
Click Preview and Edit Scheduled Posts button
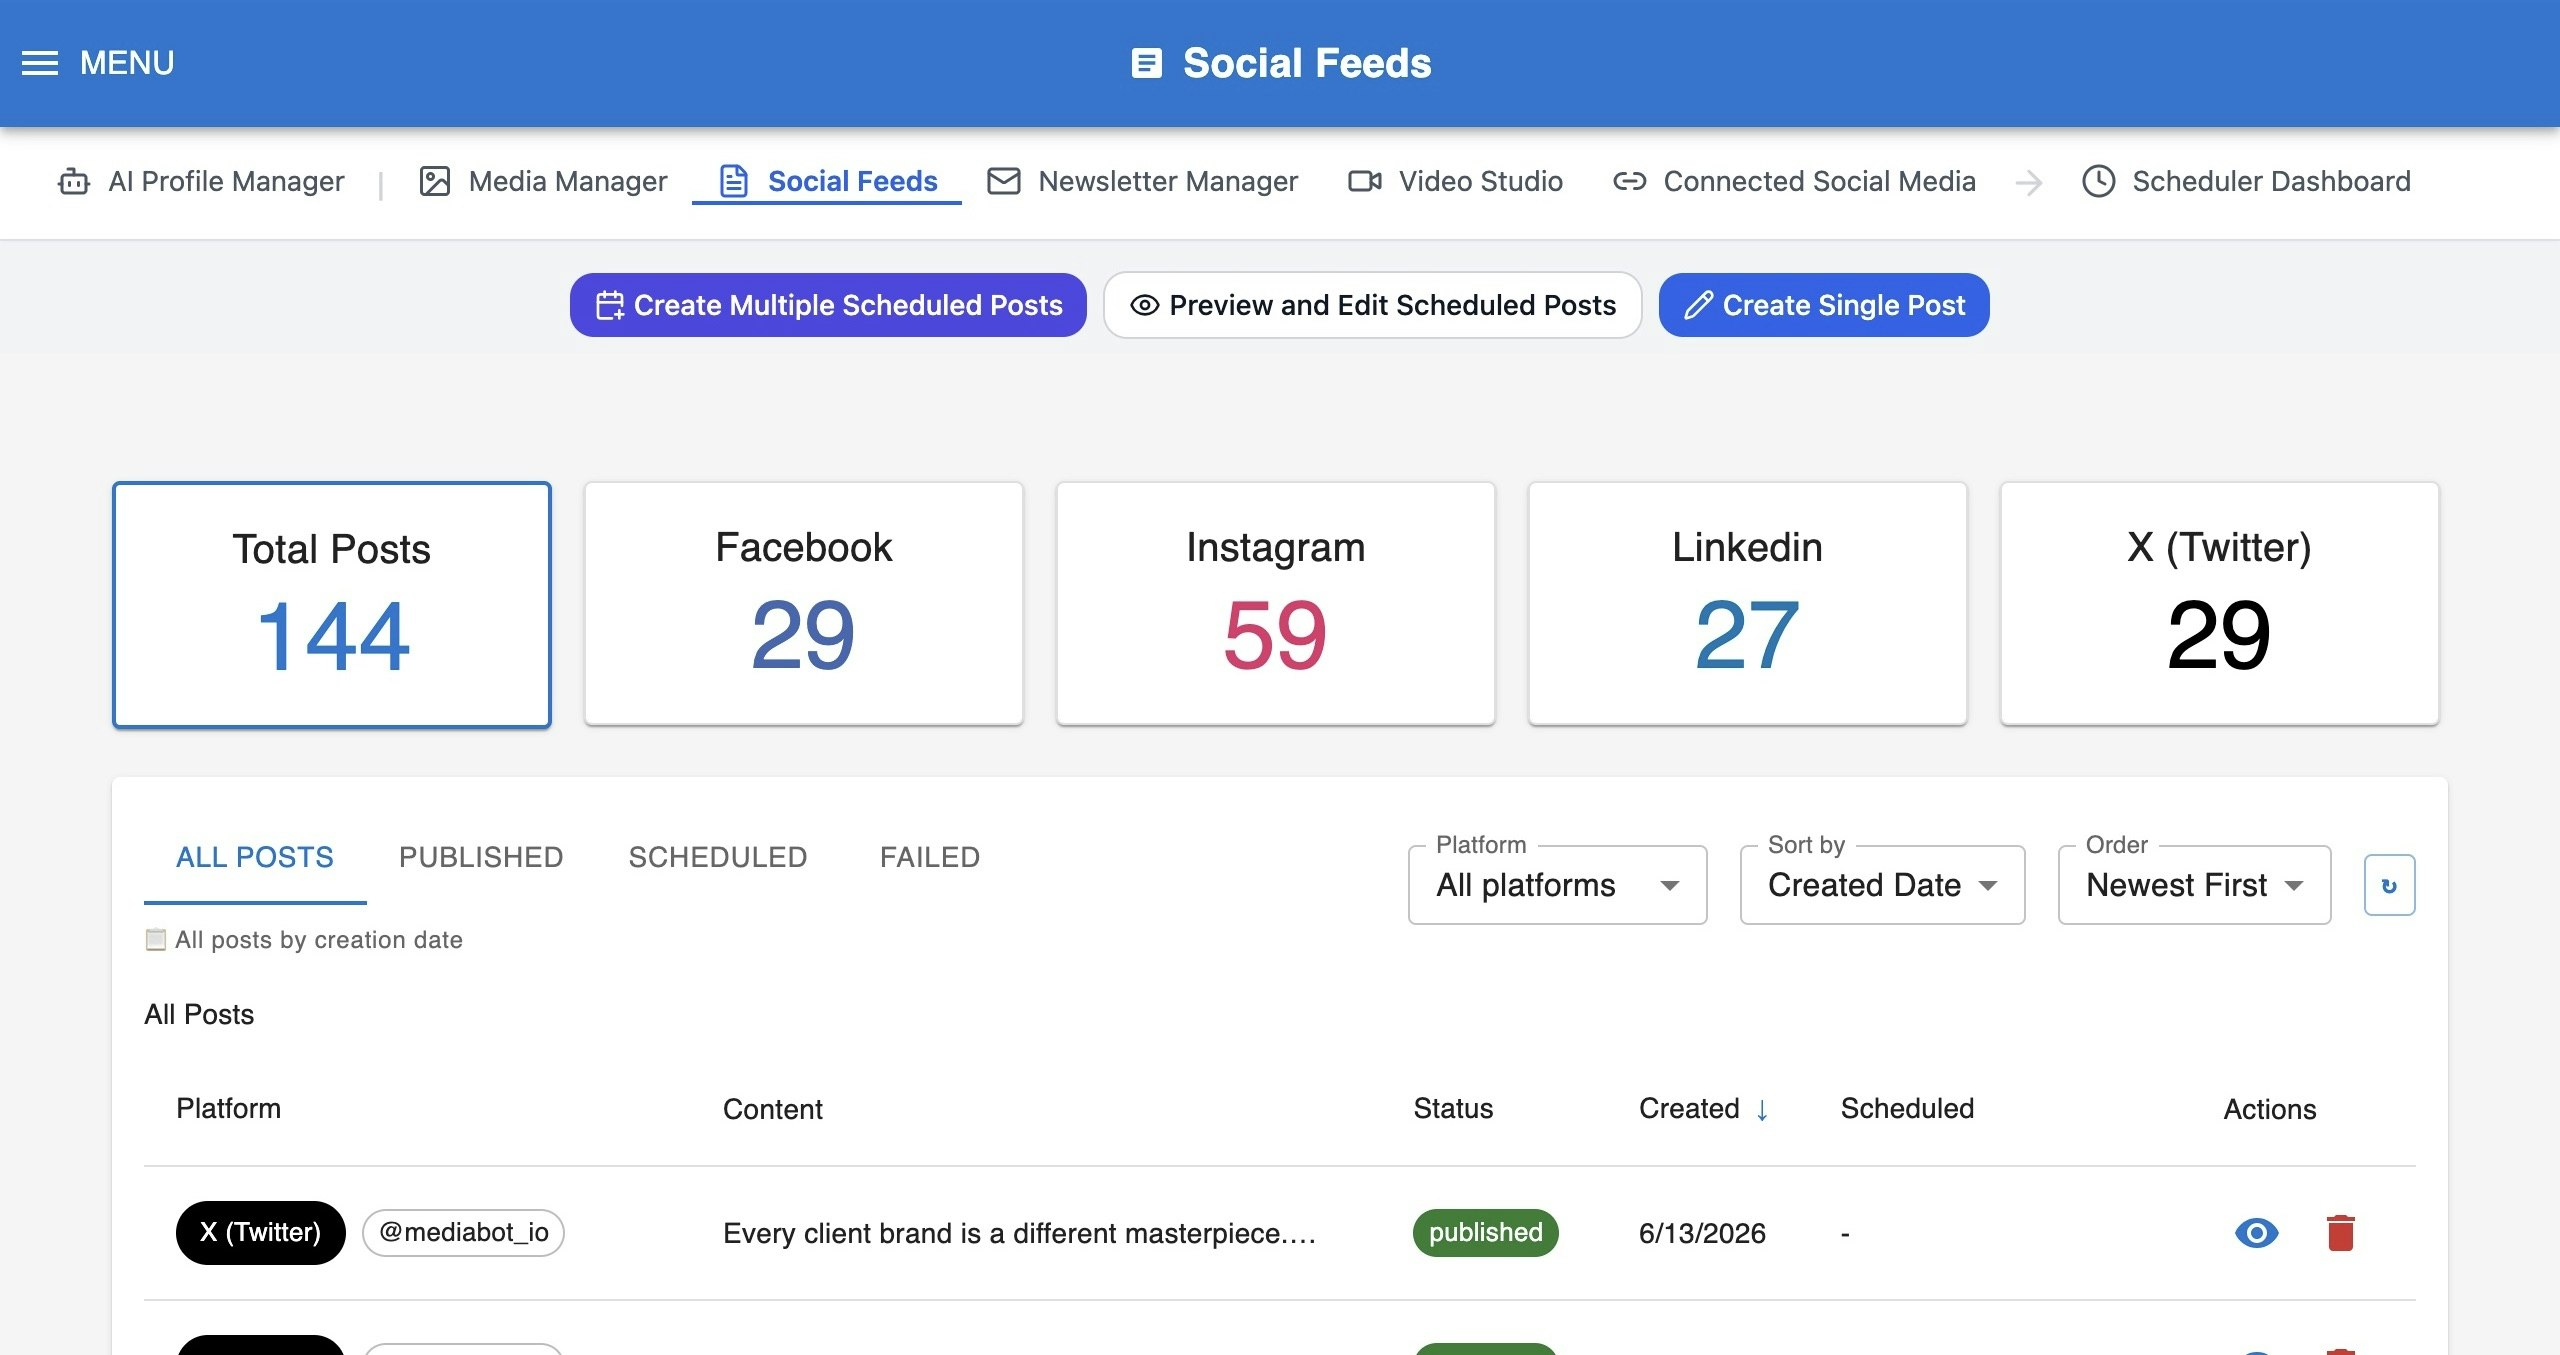coord(1372,305)
